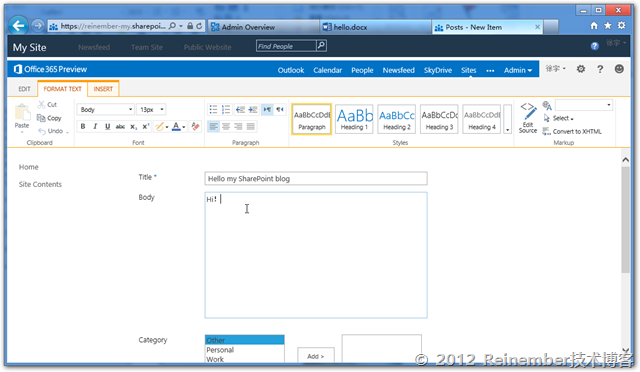Toggle strikethrough formatting
The image size is (640, 372).
(120, 127)
